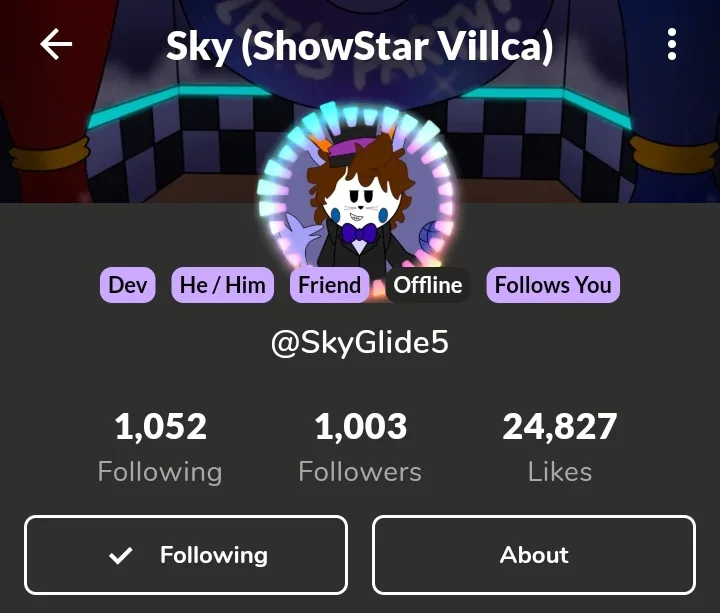Tap the back arrow icon
The height and width of the screenshot is (613, 720).
pos(56,44)
